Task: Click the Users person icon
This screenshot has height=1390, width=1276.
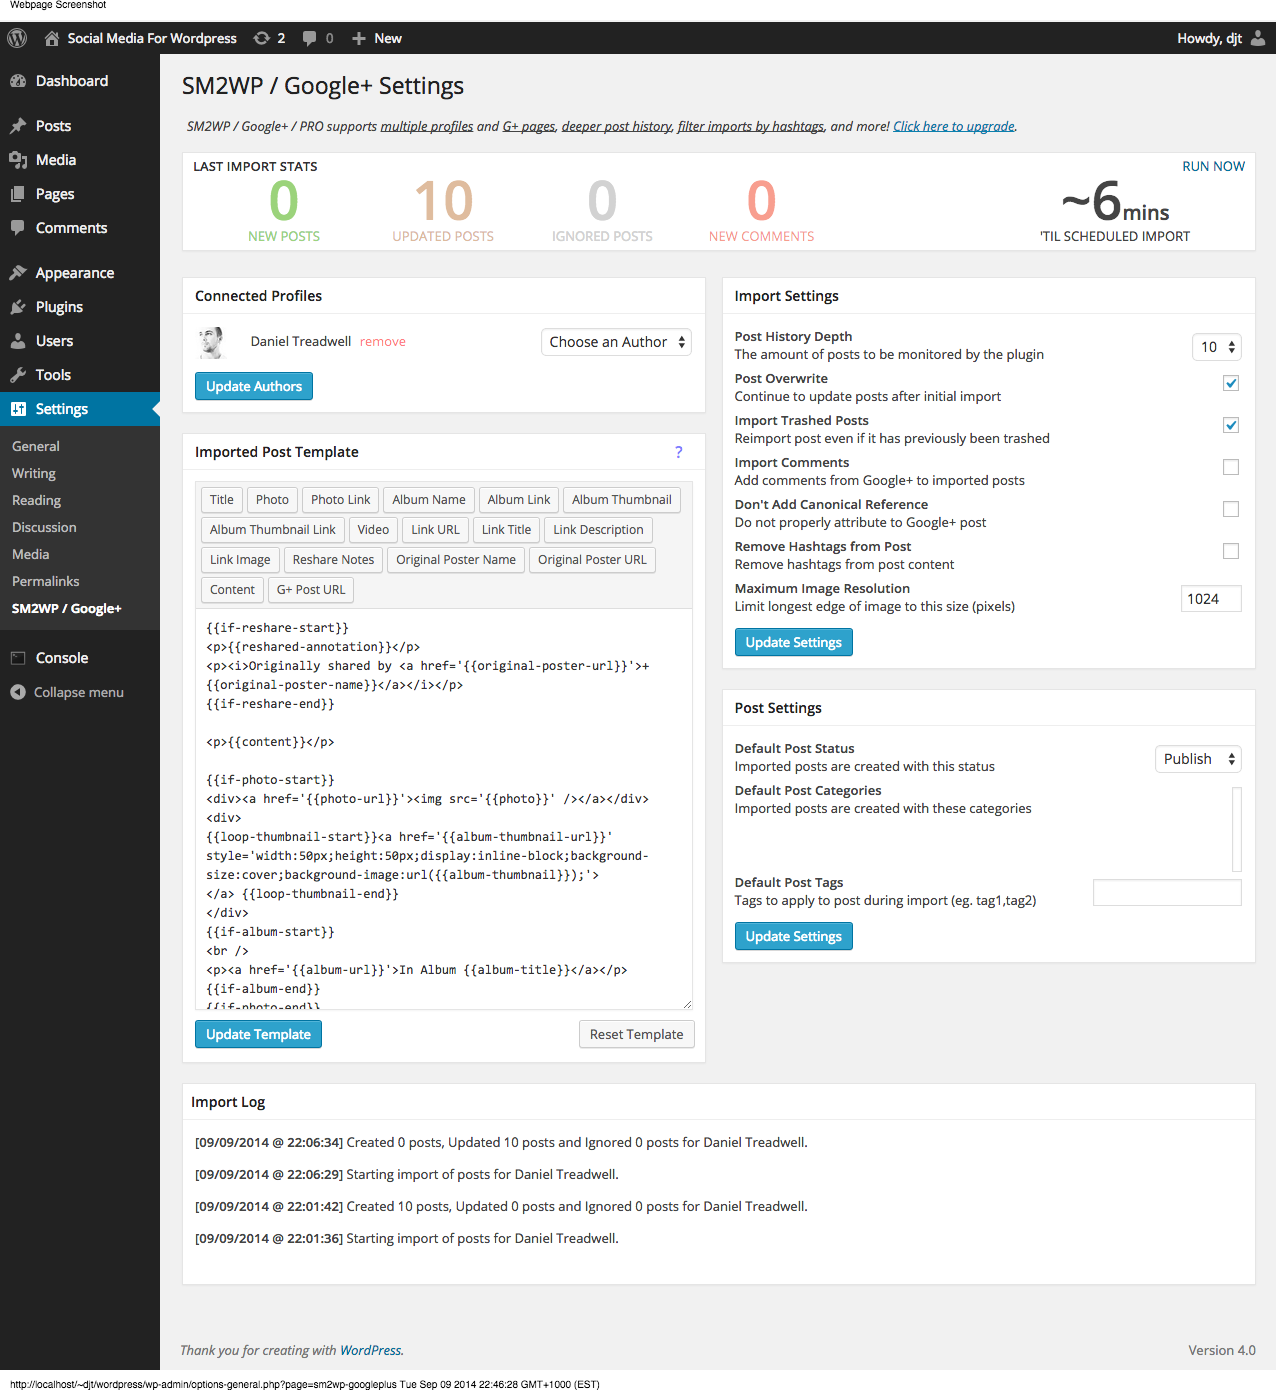Action: point(18,341)
